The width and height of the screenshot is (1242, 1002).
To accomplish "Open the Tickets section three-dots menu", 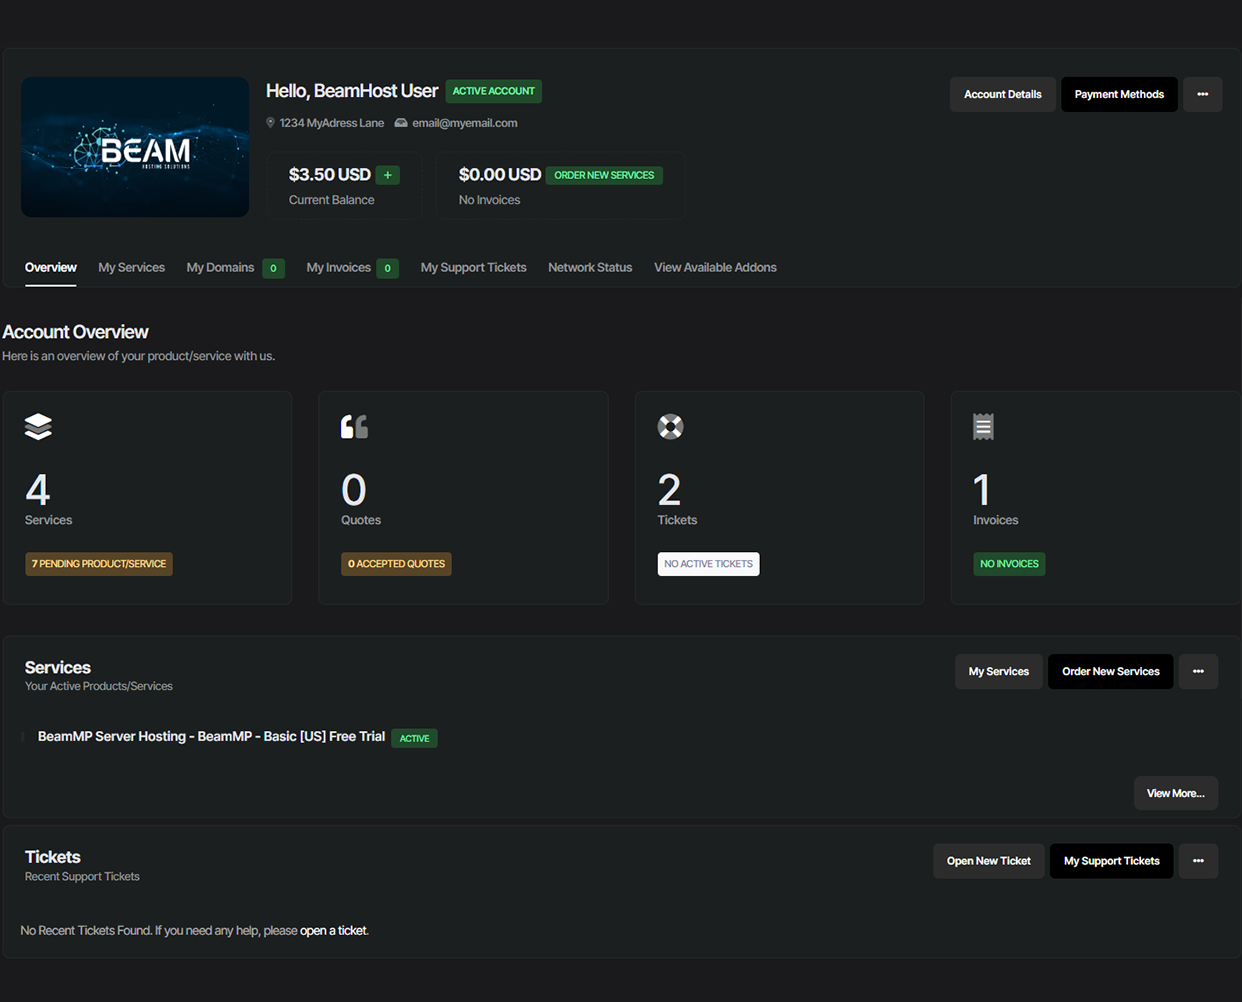I will 1198,861.
